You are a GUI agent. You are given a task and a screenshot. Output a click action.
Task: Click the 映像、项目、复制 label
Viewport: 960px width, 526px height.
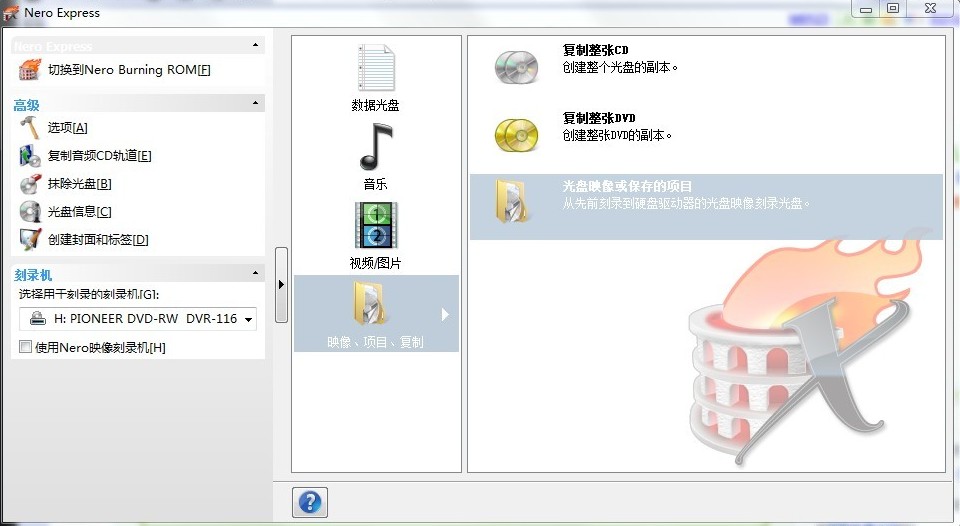375,342
